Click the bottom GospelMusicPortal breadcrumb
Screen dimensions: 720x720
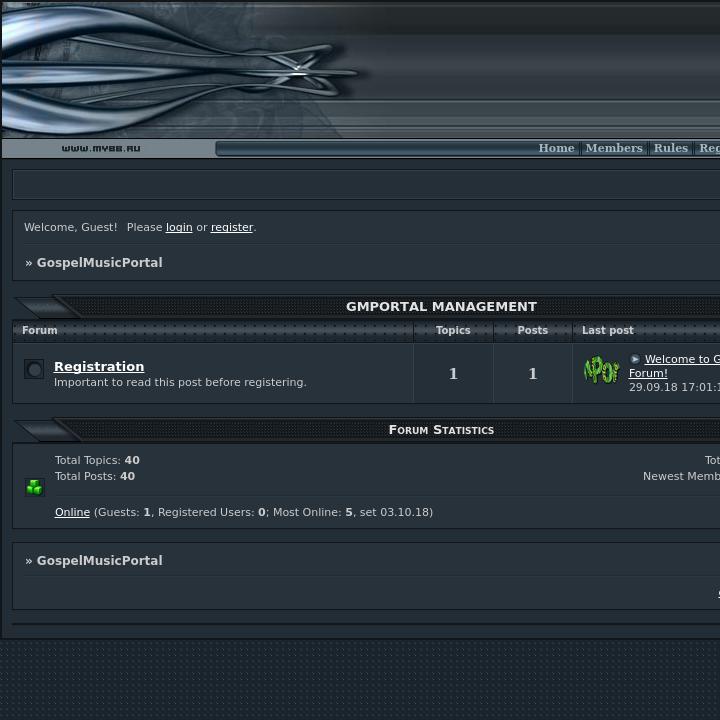point(99,561)
